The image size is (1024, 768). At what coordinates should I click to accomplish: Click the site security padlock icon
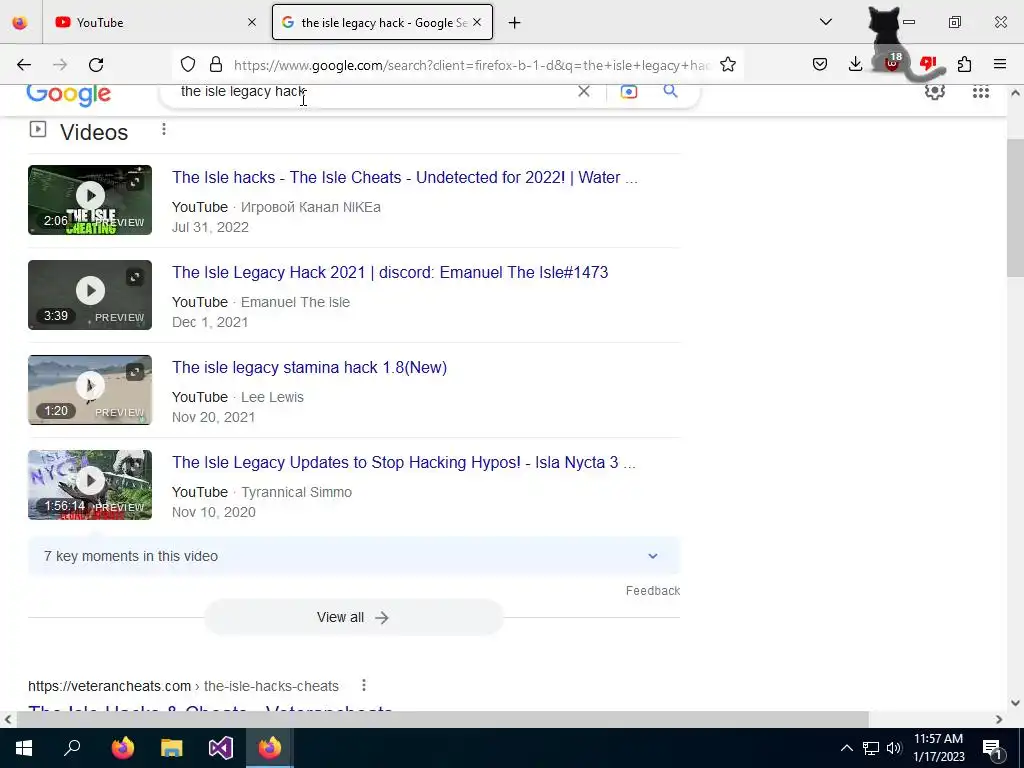coord(216,65)
